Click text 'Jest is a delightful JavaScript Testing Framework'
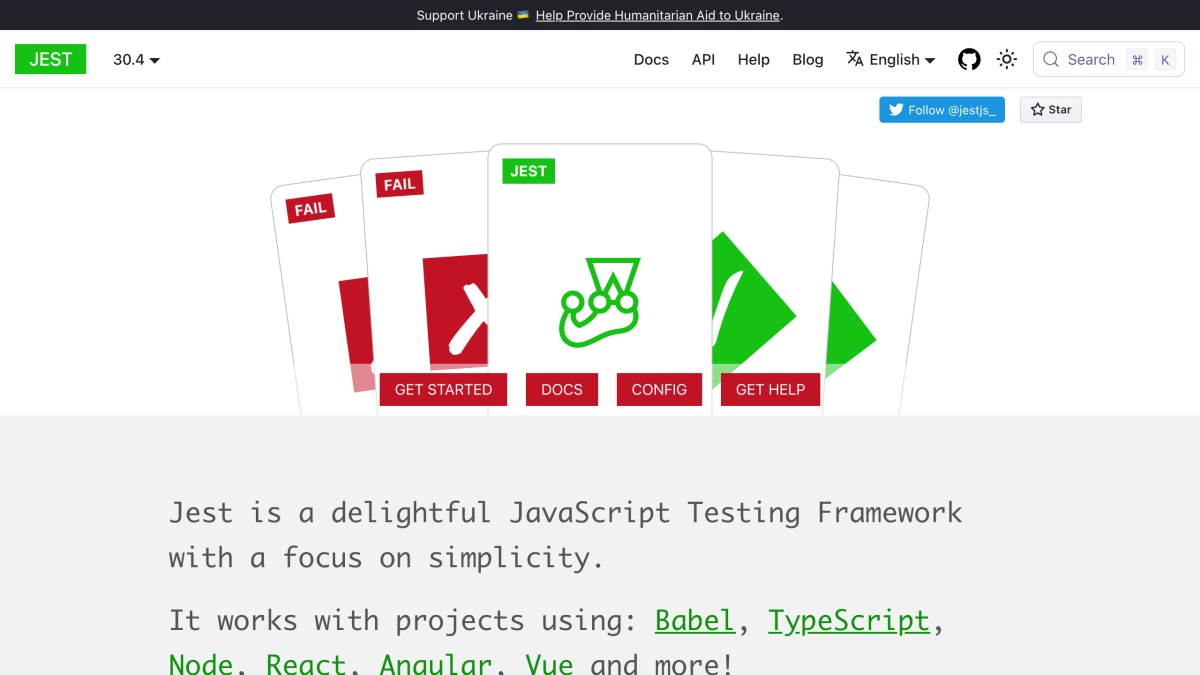1200x675 pixels. [x=565, y=513]
